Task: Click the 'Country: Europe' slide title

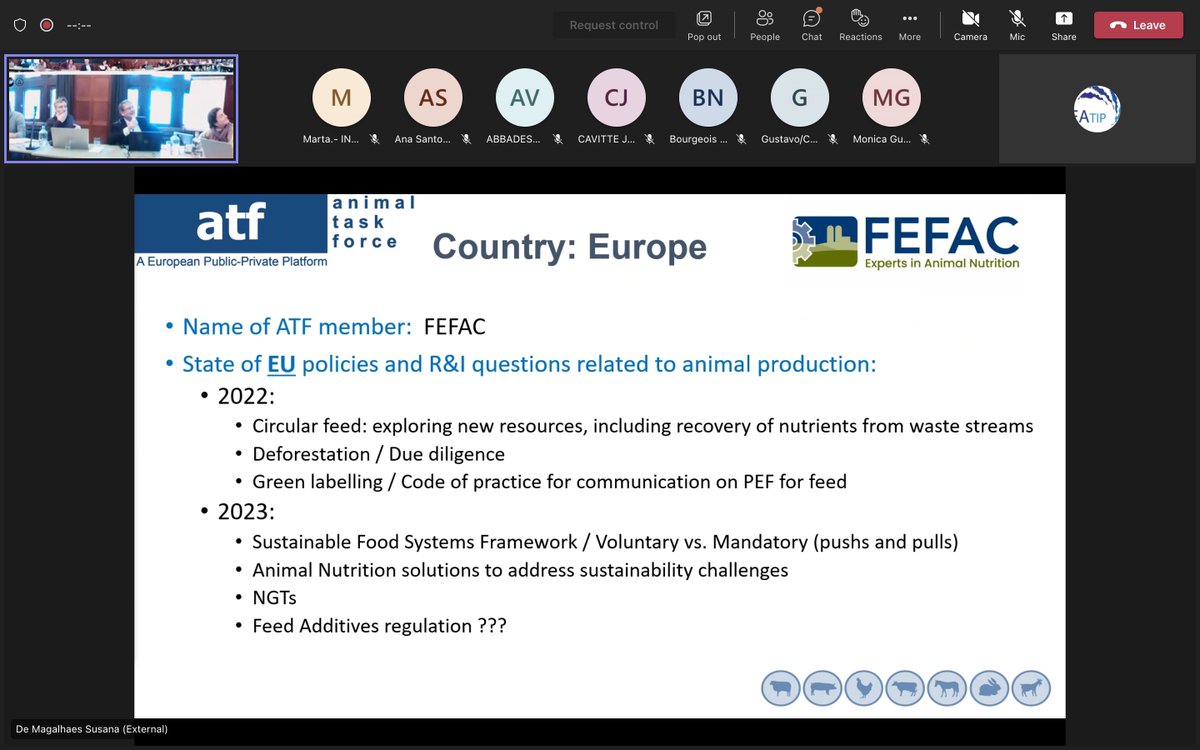Action: (x=569, y=246)
